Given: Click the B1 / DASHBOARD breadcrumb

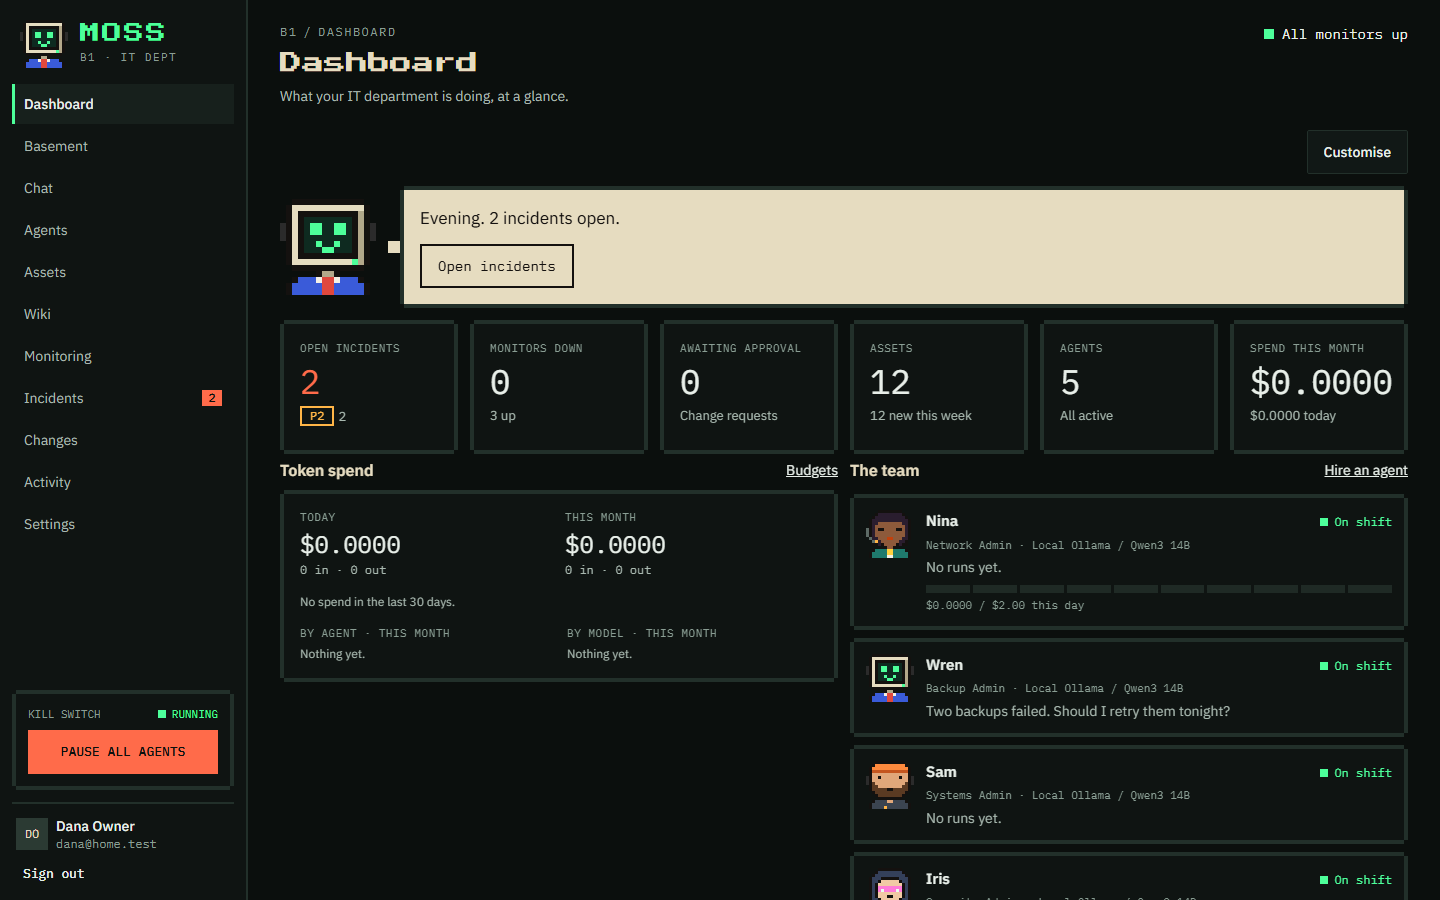Looking at the screenshot, I should [338, 32].
